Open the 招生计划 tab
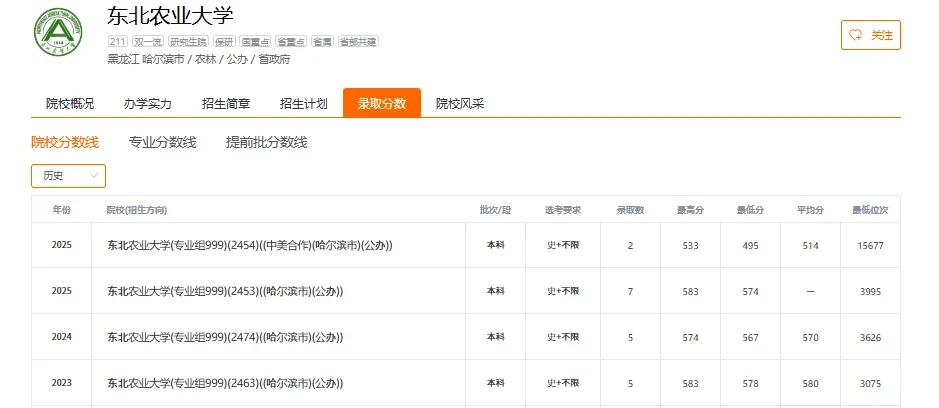 [304, 104]
